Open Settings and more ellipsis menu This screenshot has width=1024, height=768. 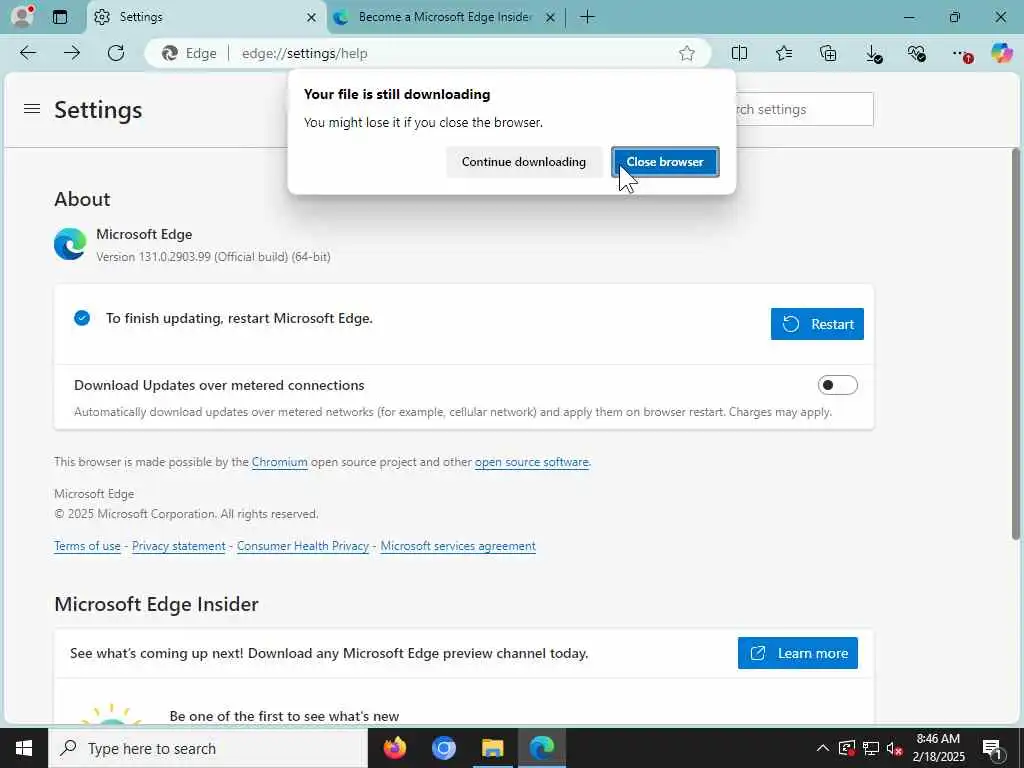click(961, 54)
